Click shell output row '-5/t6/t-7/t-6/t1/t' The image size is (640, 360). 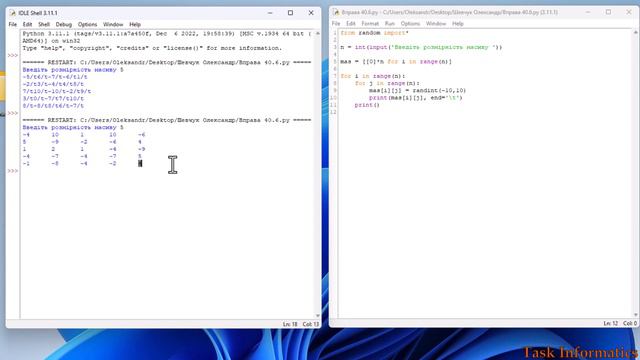55,77
